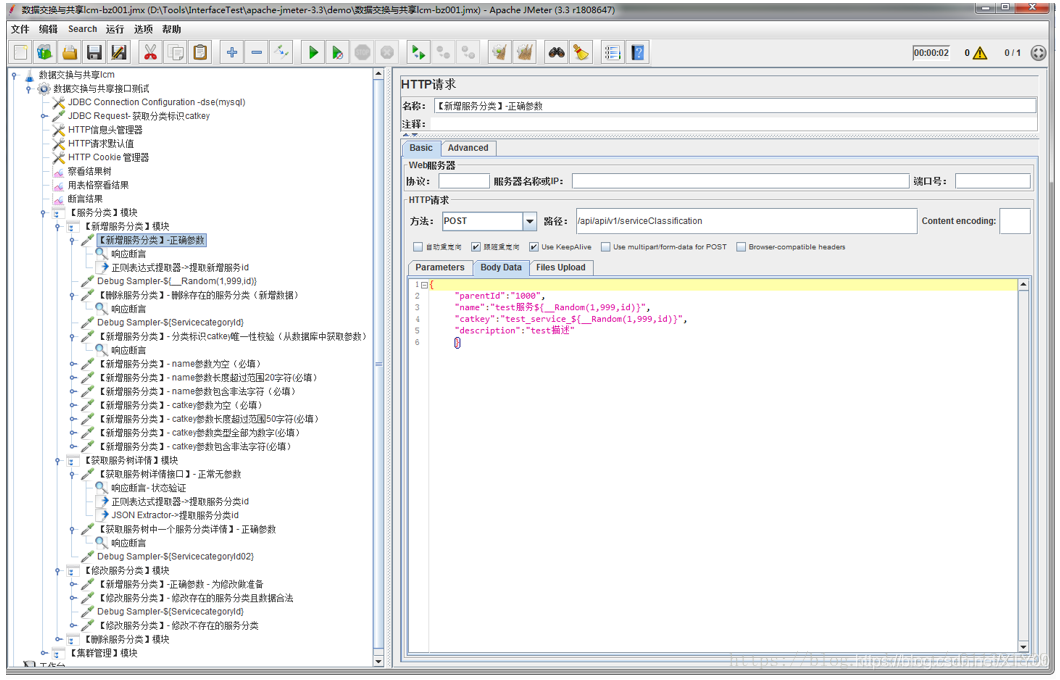Click the Remote start all icon

tap(418, 52)
